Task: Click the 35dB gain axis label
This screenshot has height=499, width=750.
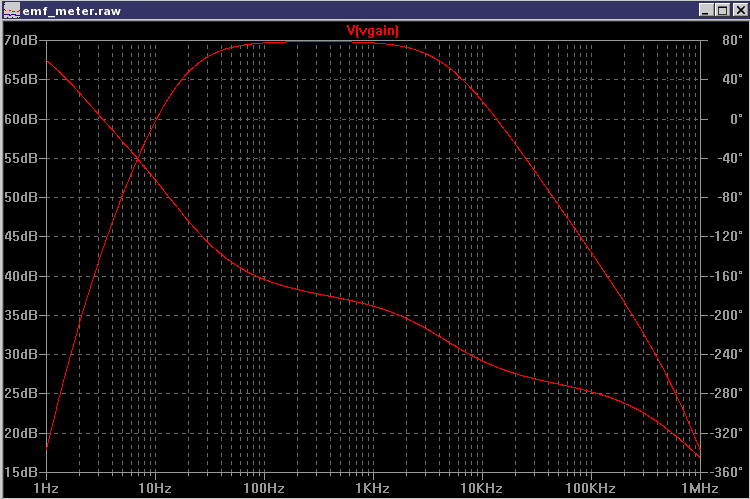Action: (x=21, y=315)
